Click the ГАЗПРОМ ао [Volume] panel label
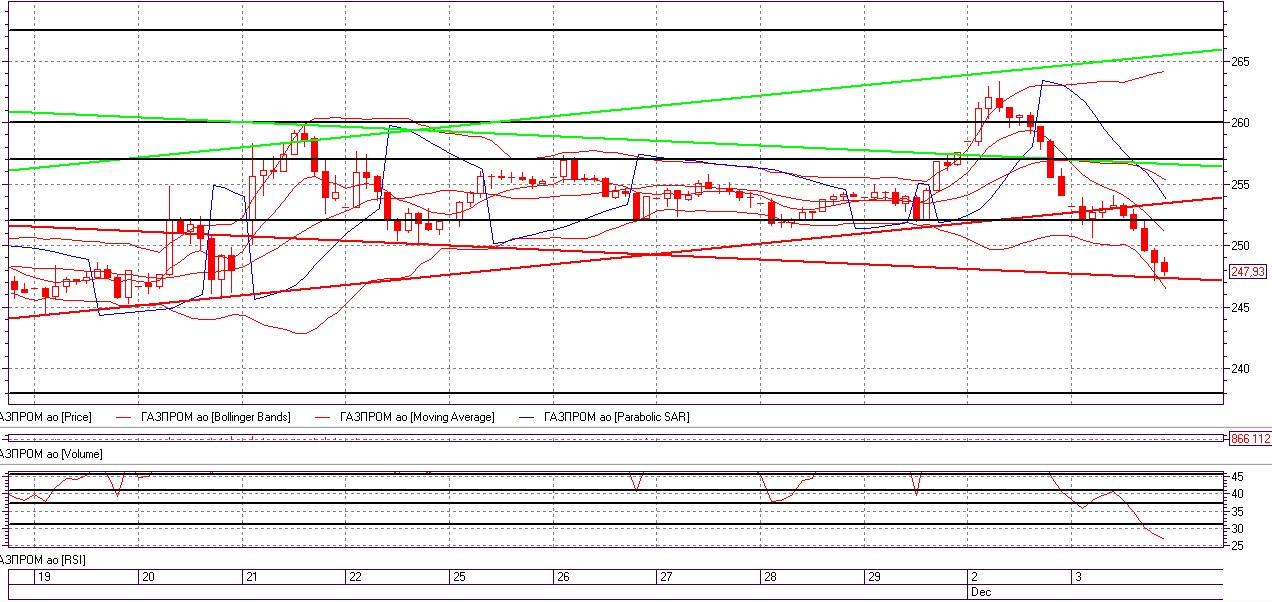The width and height of the screenshot is (1272, 602). click(x=50, y=454)
